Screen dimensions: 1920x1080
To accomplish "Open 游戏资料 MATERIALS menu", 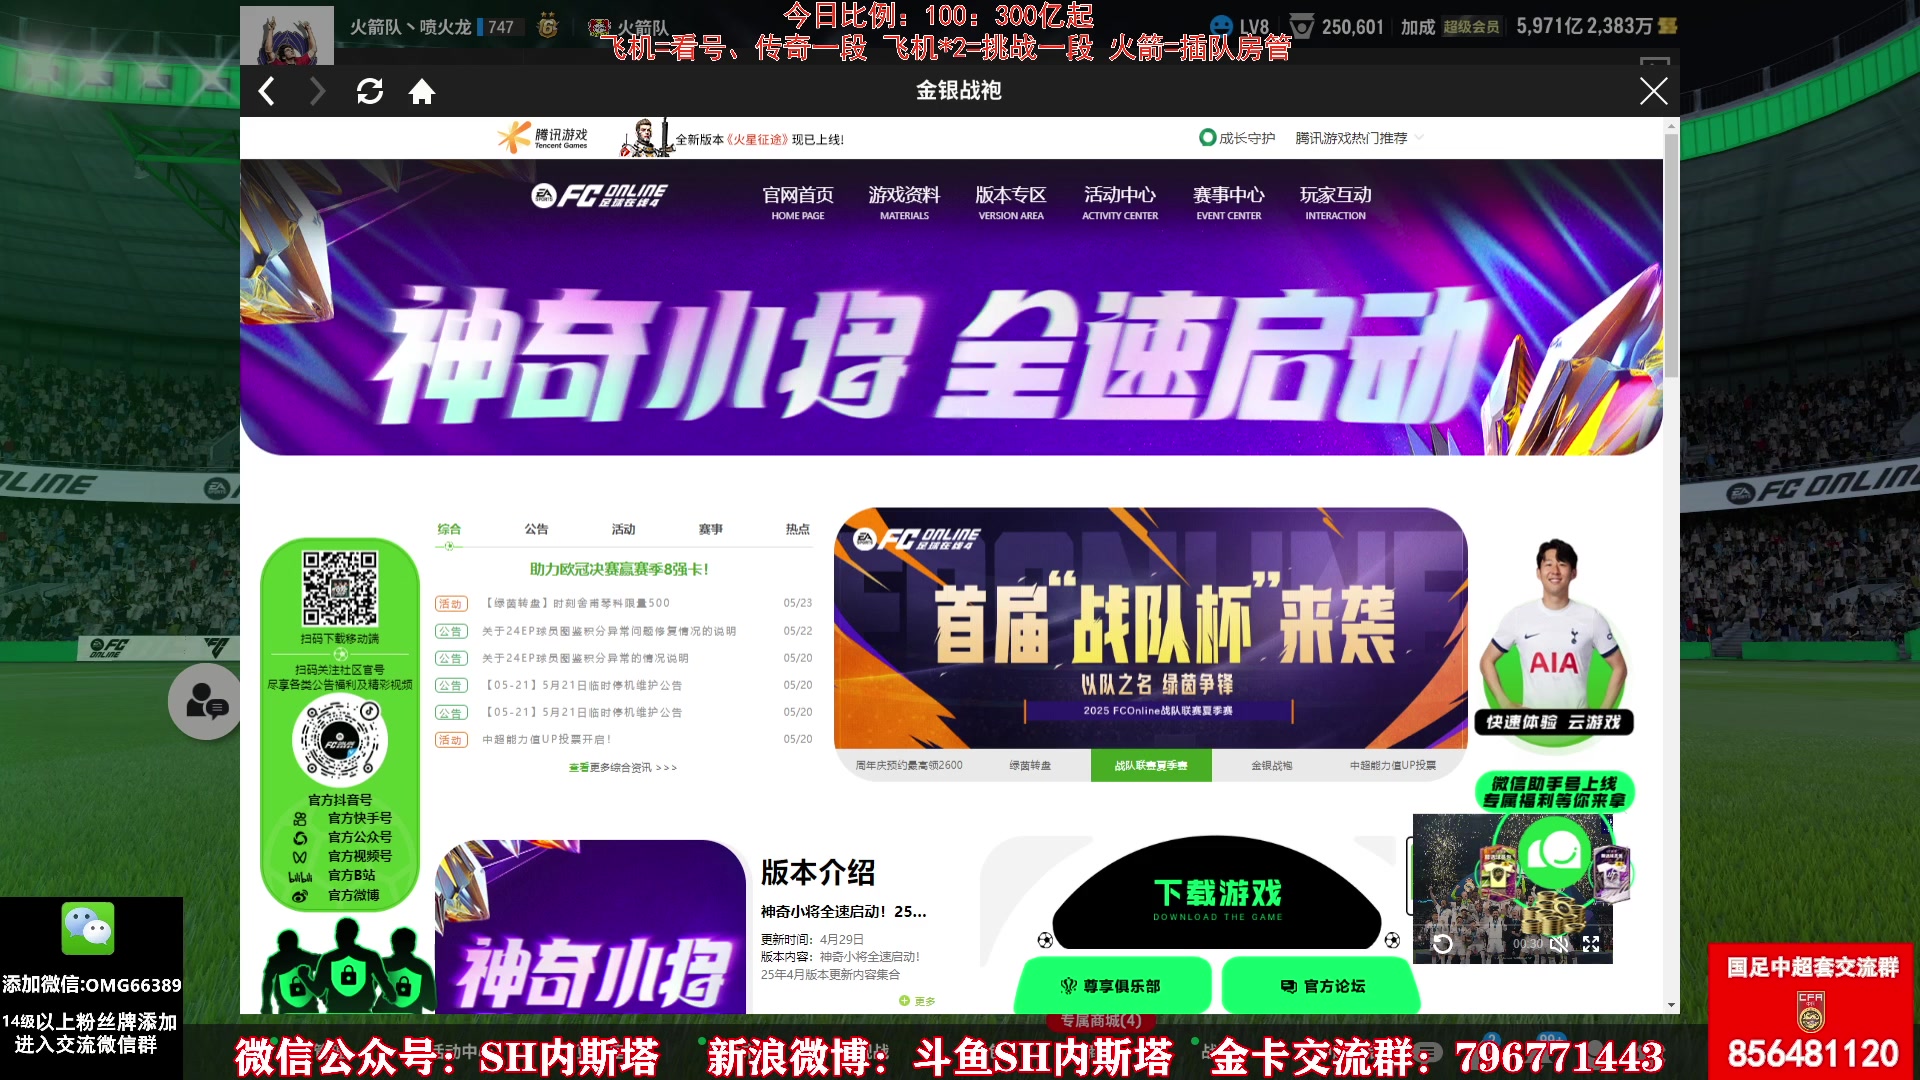I will (x=904, y=201).
